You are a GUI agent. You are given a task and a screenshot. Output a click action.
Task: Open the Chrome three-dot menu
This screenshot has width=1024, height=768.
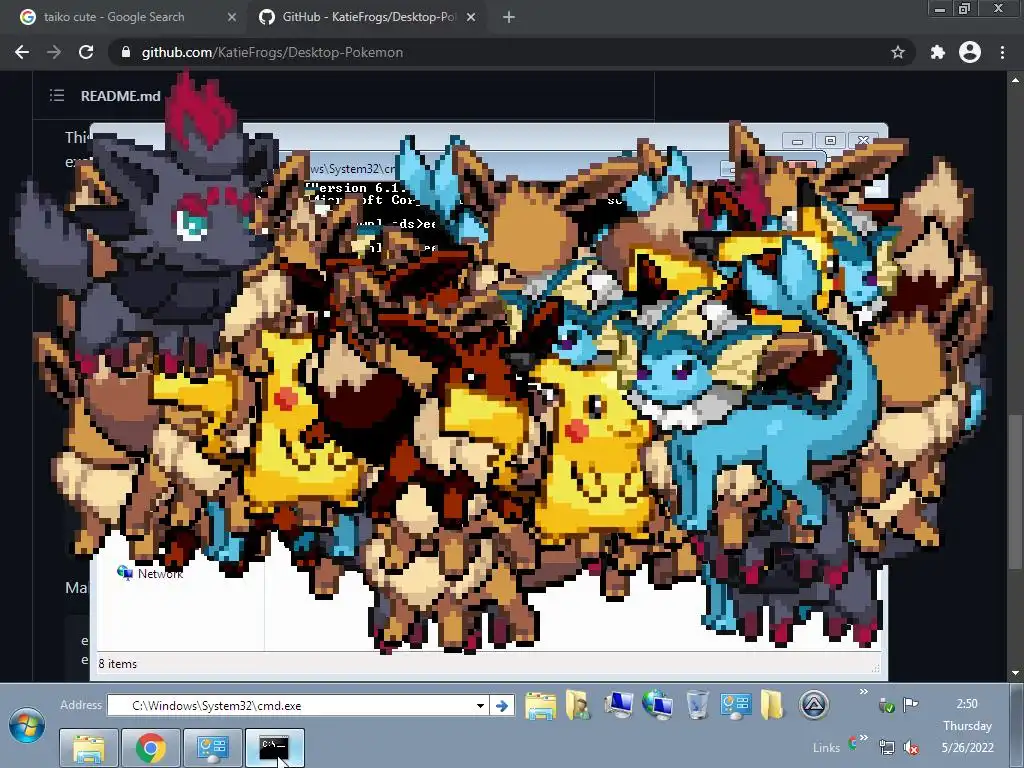[1002, 52]
